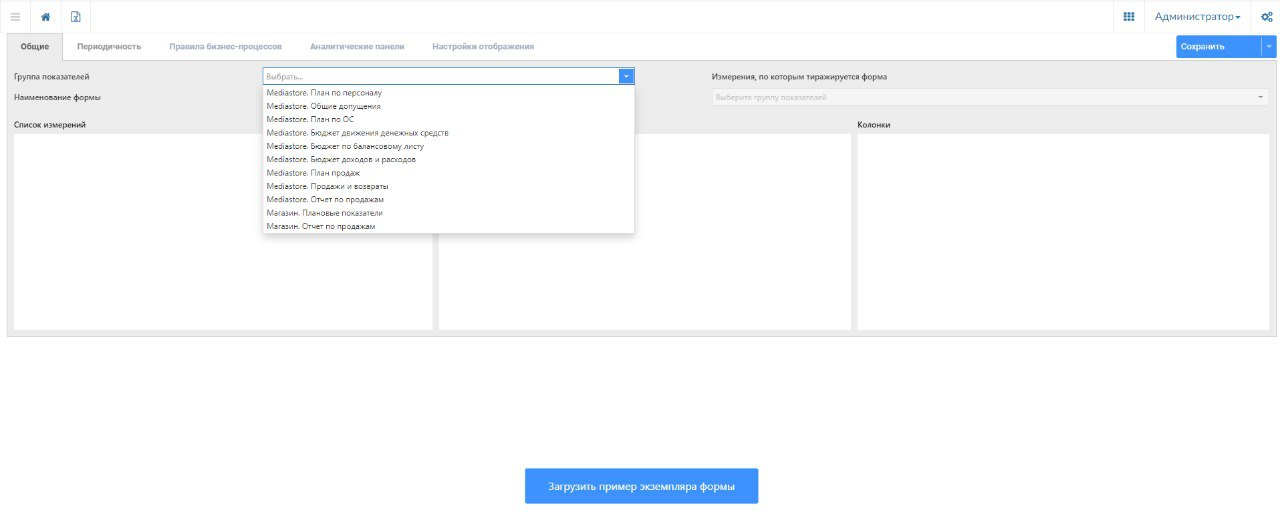Open the Сохранить split-button arrow
Viewport: 1280px width, 528px height.
[1269, 46]
